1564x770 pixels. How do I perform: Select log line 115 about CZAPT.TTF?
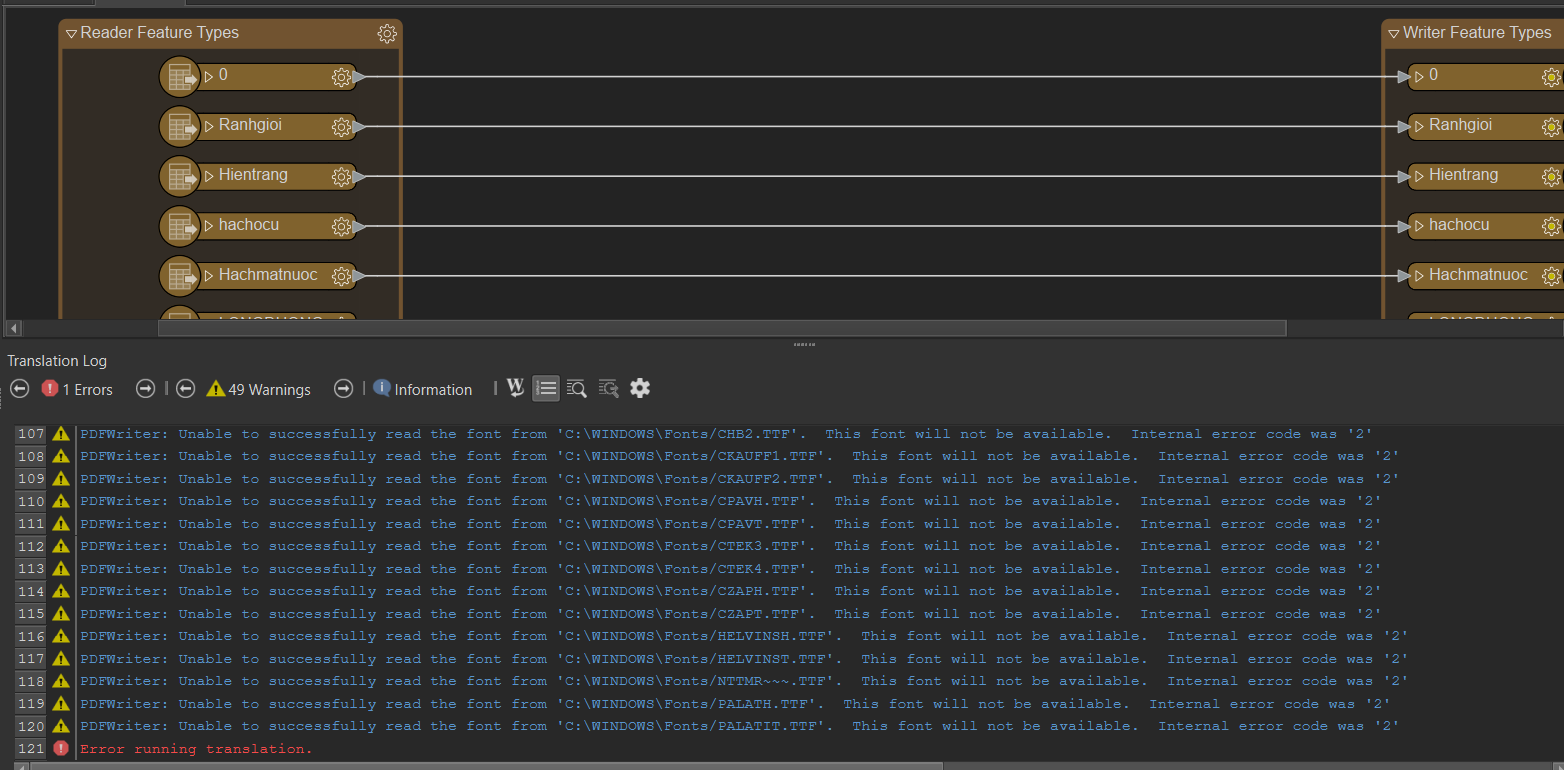coord(730,614)
